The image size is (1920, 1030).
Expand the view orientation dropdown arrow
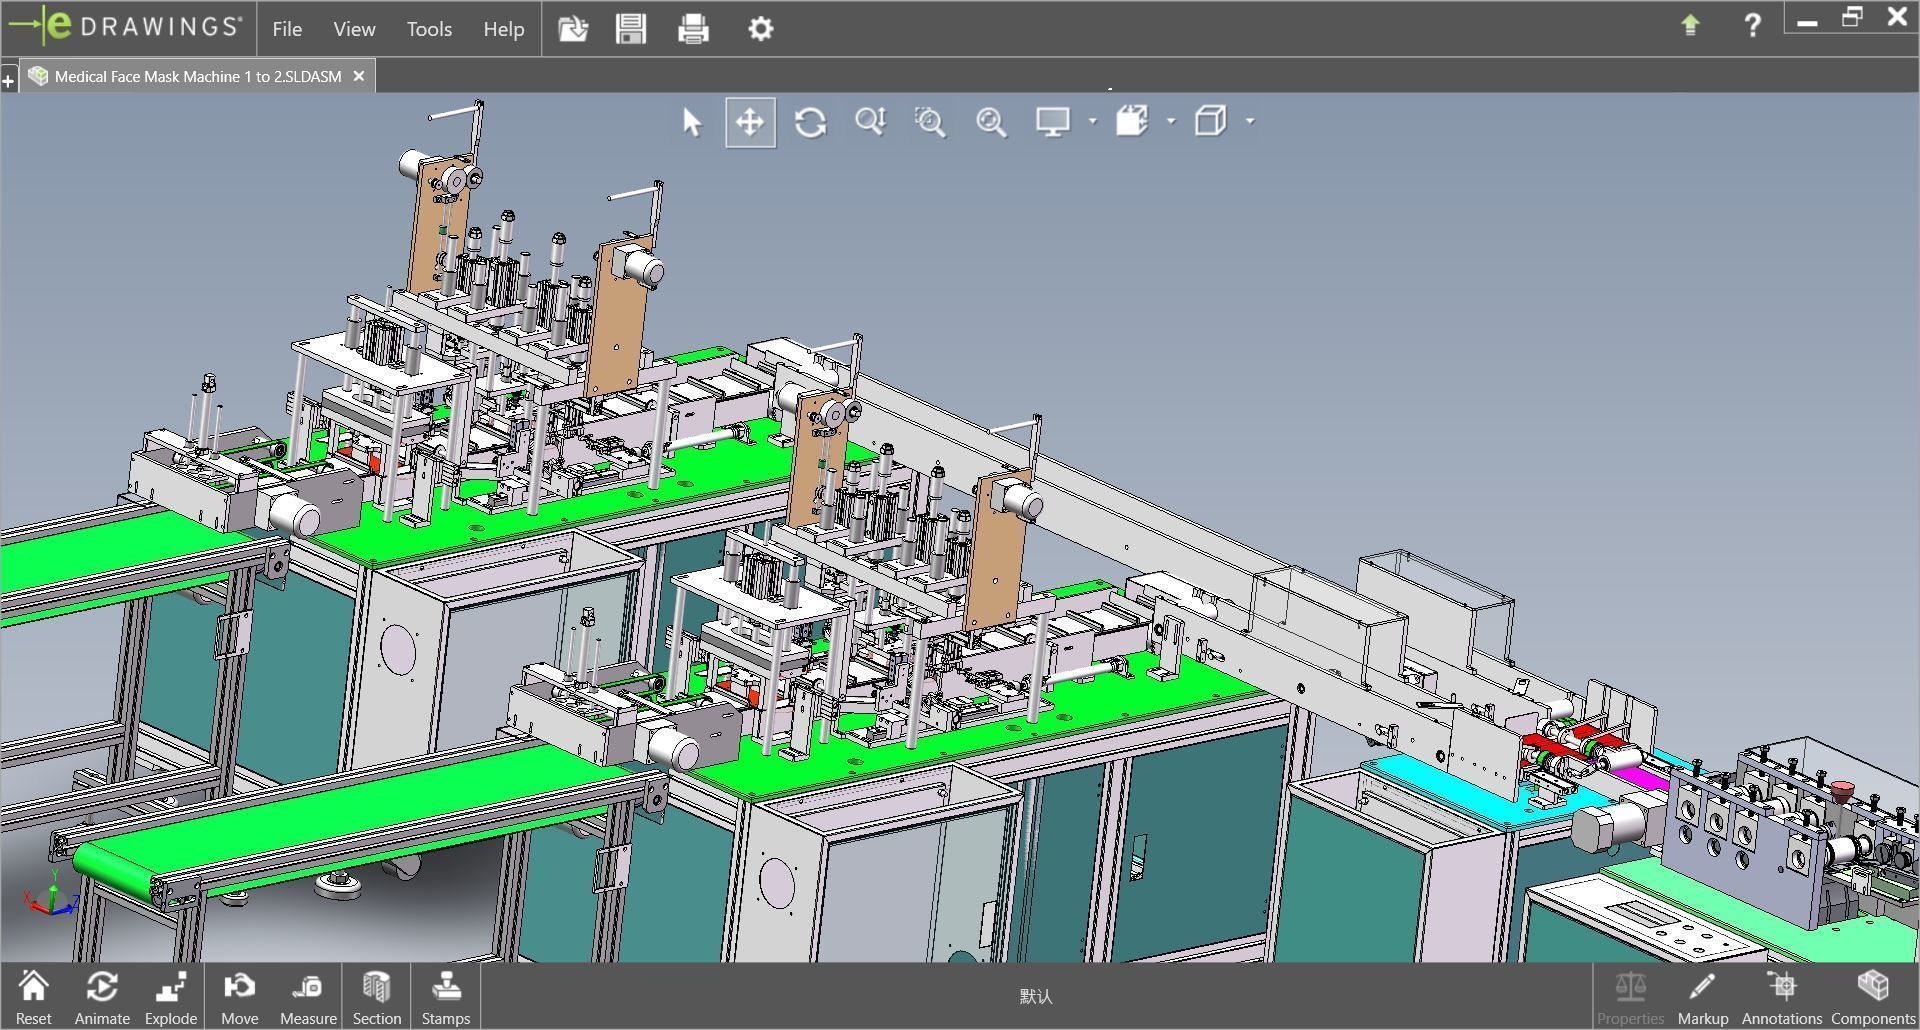[x=1171, y=122]
